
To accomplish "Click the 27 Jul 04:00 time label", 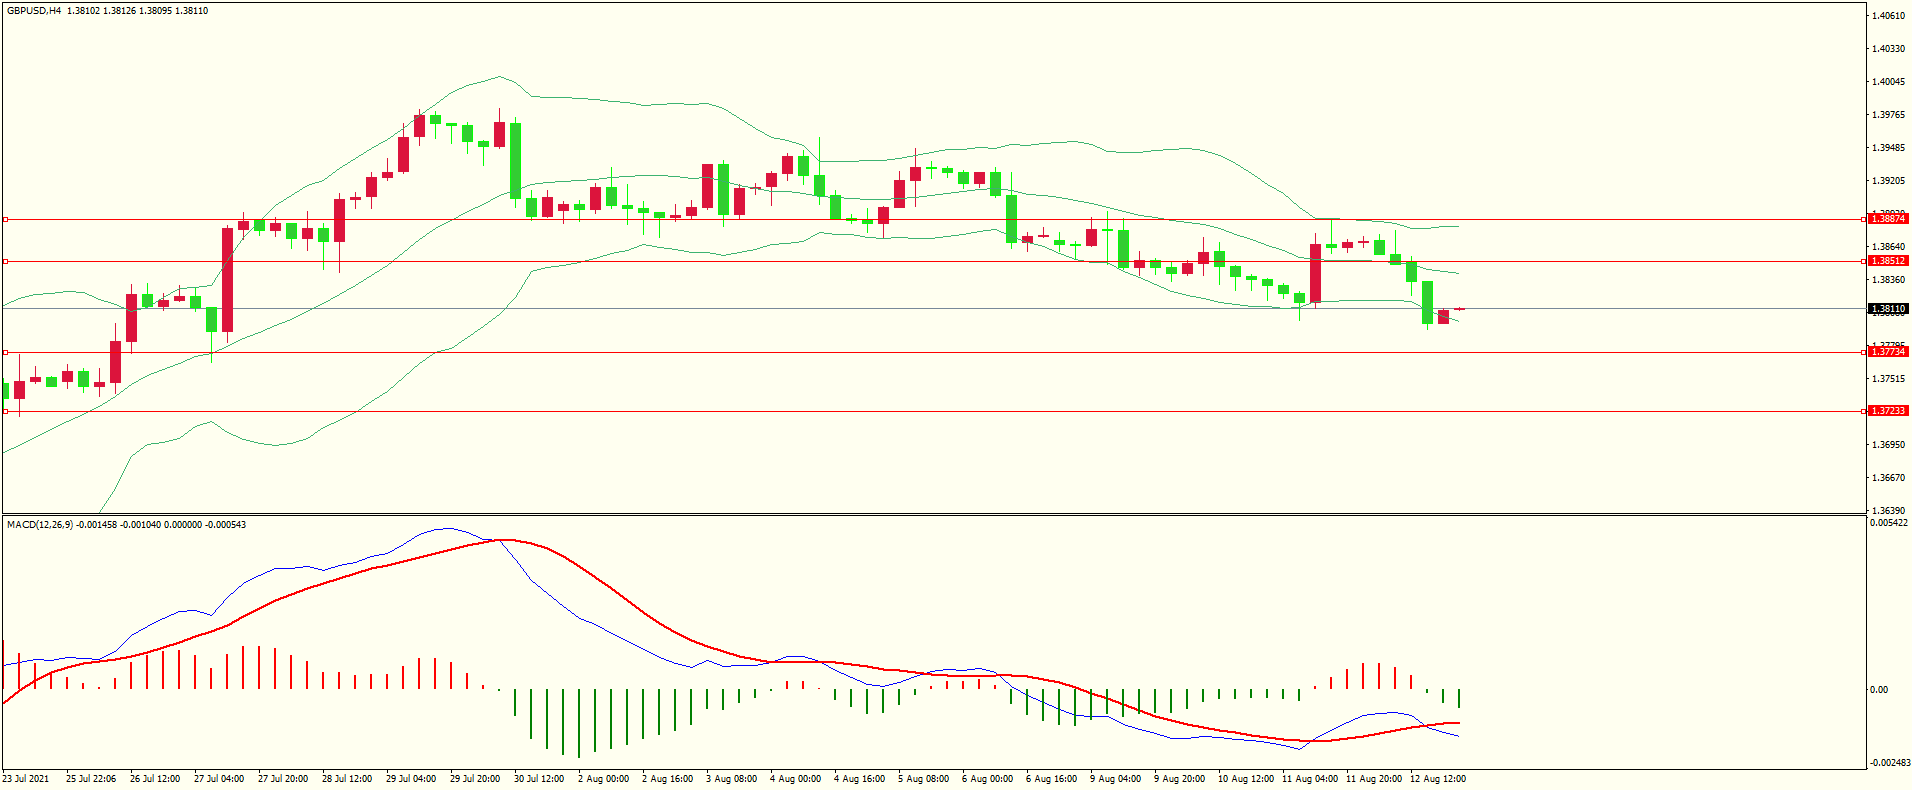I will (x=219, y=779).
